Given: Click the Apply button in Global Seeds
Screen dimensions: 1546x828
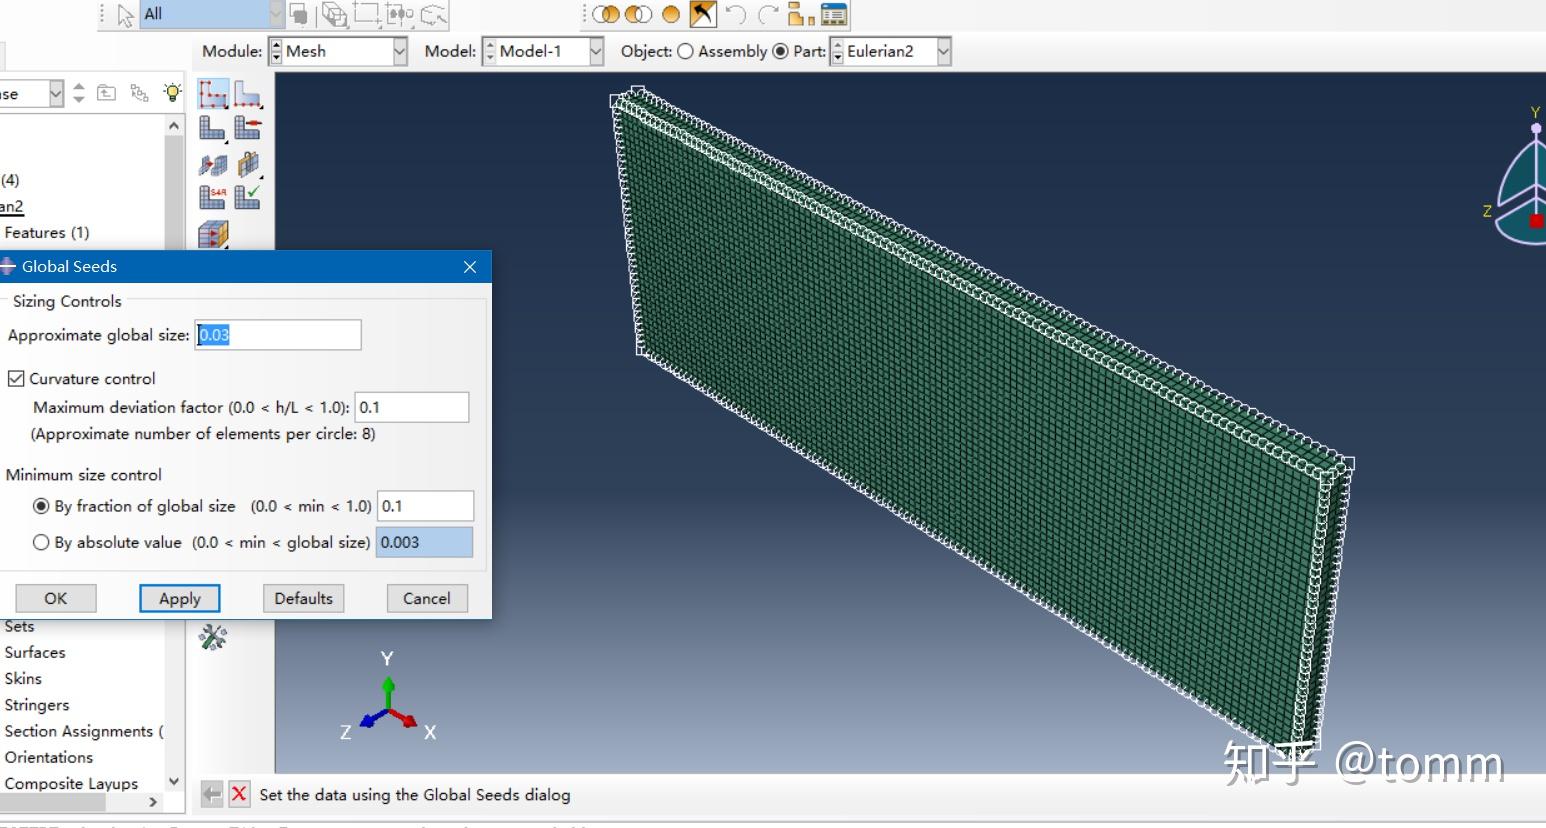Looking at the screenshot, I should (179, 598).
